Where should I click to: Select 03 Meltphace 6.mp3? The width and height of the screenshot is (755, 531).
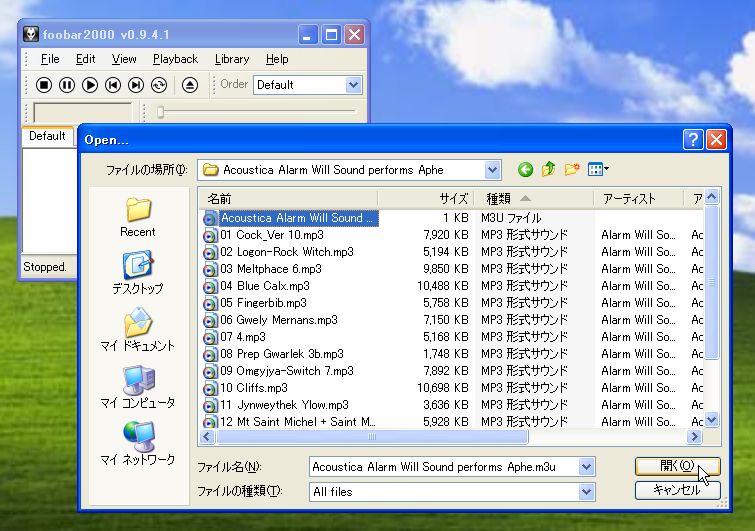271,269
